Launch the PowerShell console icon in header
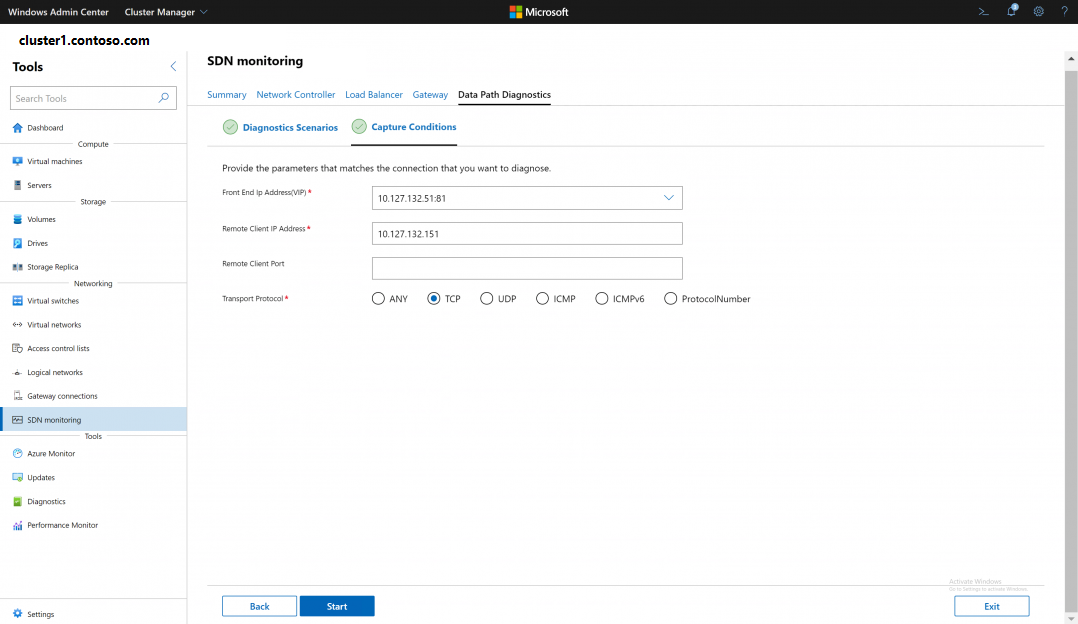 pyautogui.click(x=984, y=12)
